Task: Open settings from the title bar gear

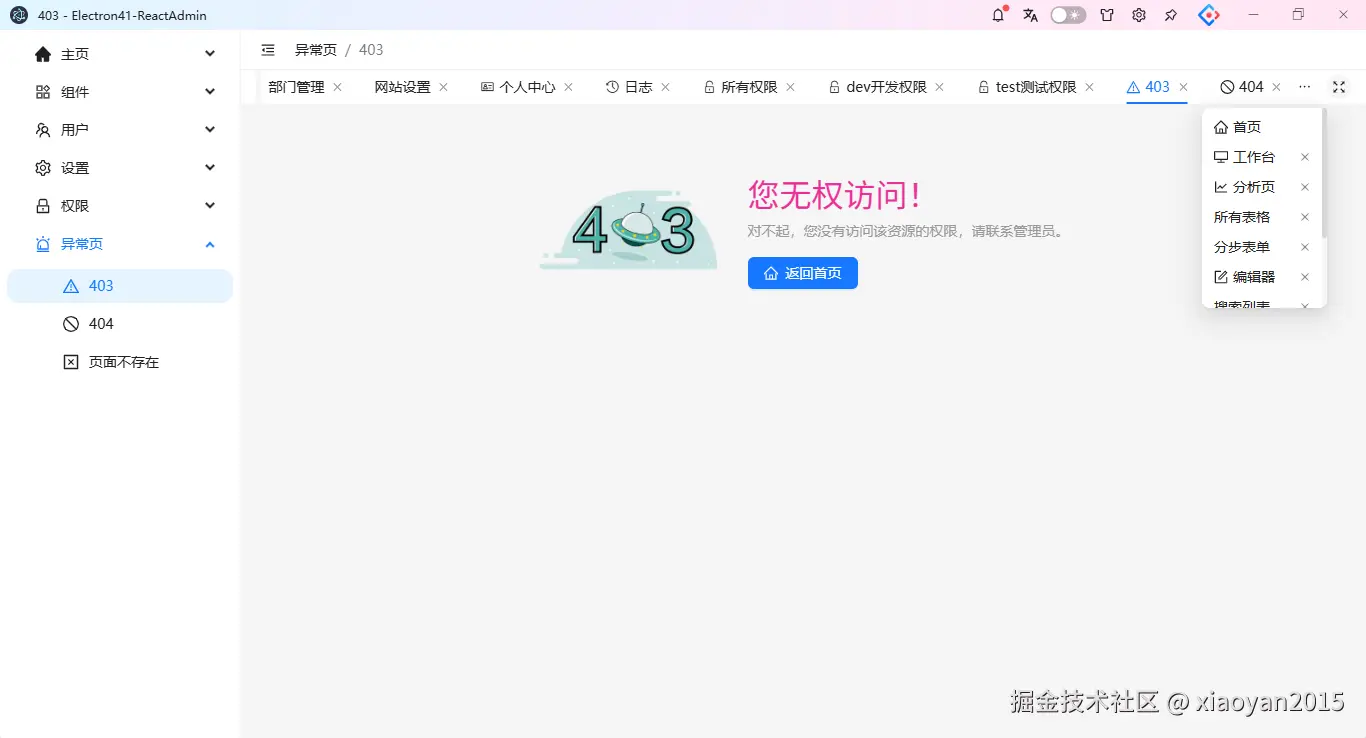Action: tap(1139, 15)
